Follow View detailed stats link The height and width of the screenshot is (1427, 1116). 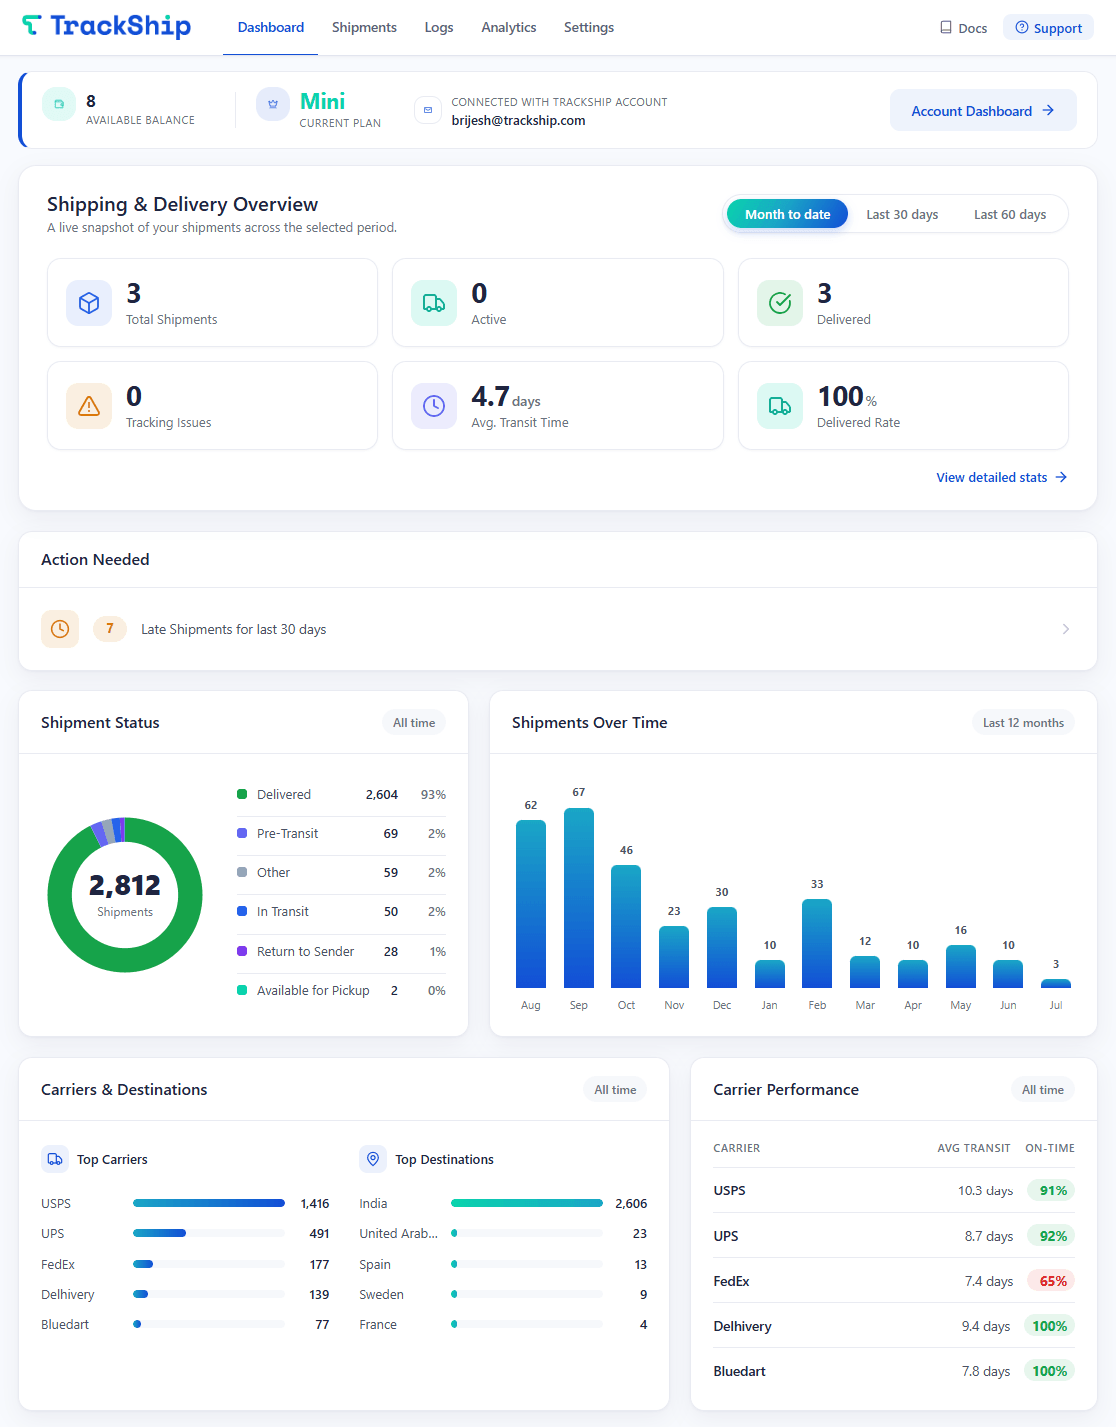[x=1002, y=477]
